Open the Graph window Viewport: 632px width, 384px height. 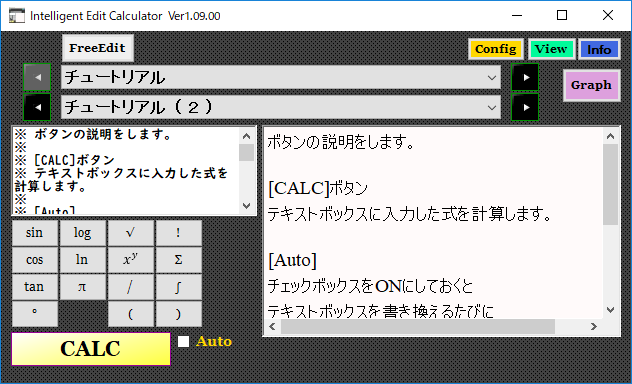[x=591, y=85]
